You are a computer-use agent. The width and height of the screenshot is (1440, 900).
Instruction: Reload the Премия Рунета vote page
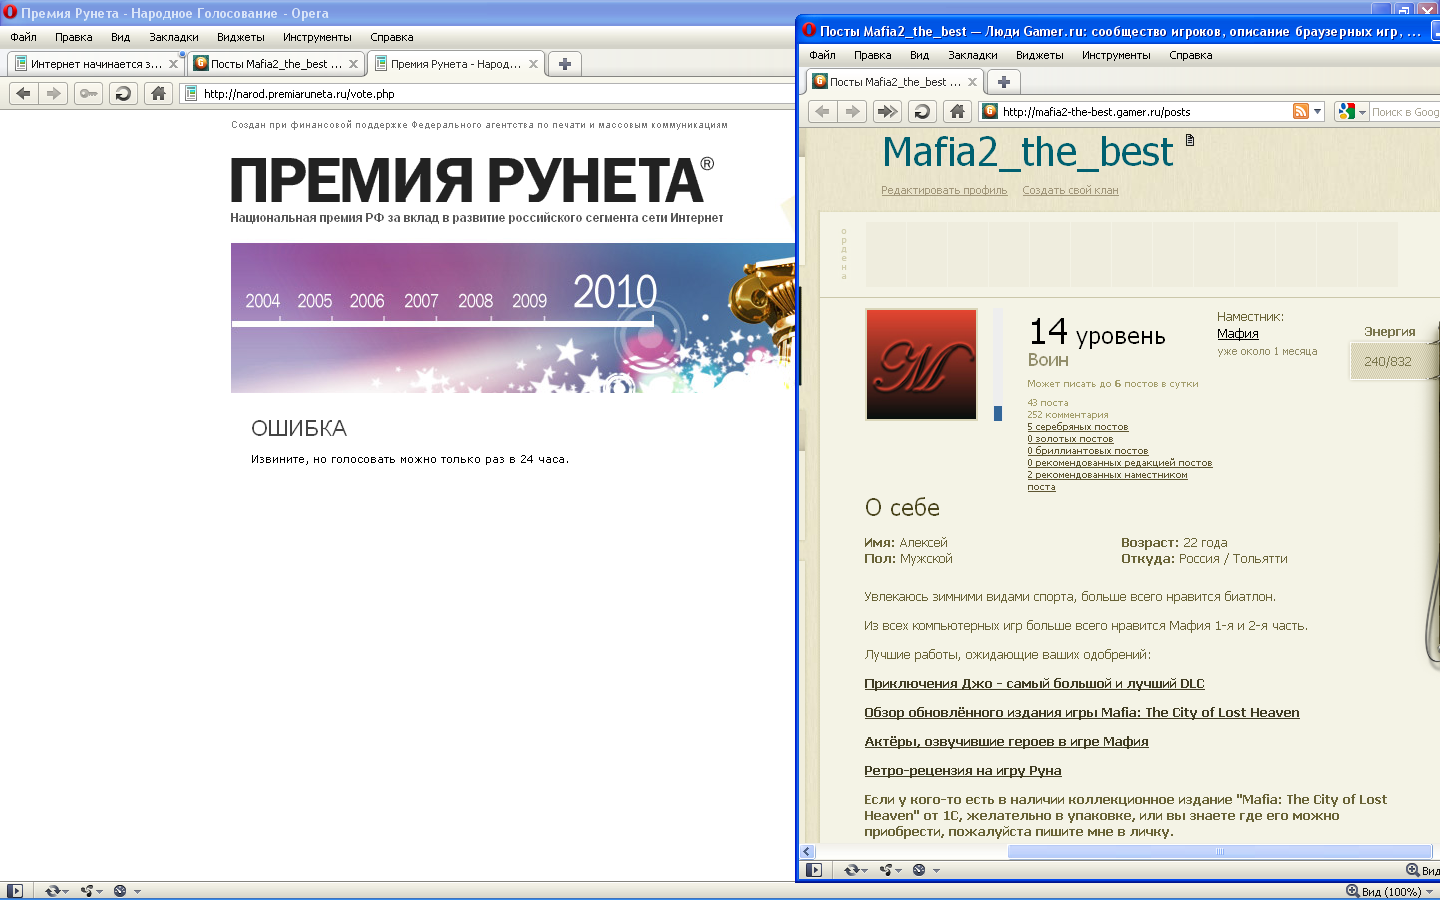click(123, 93)
